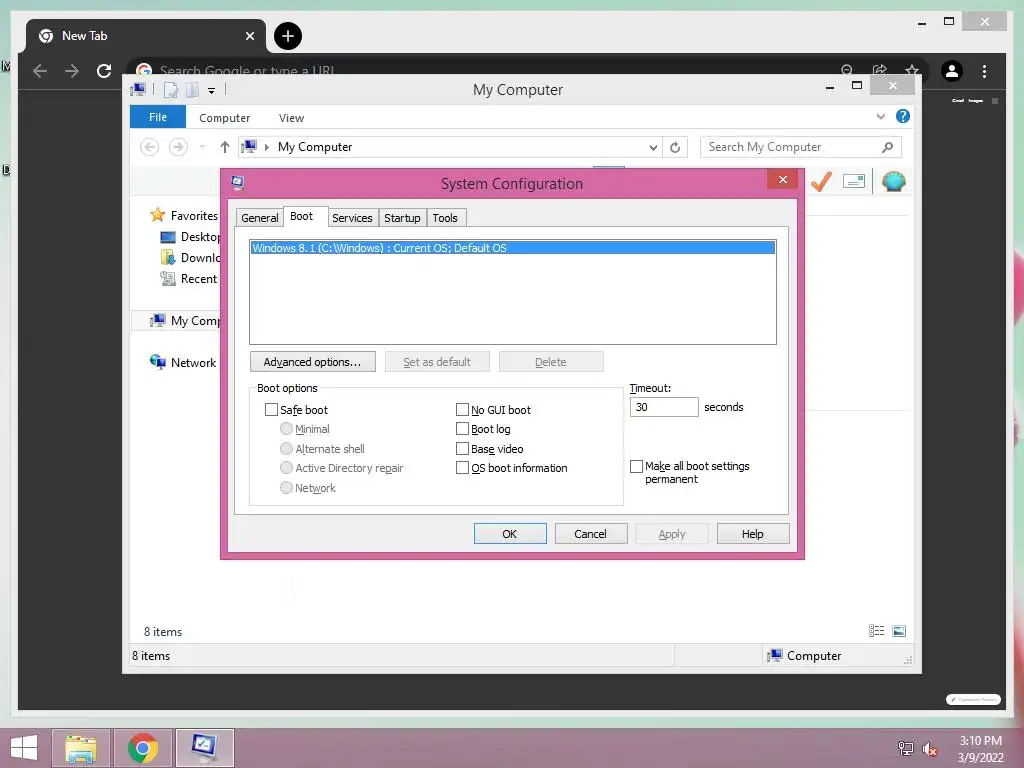1024x768 pixels.
Task: Select the Minimal radio button
Action: point(286,428)
